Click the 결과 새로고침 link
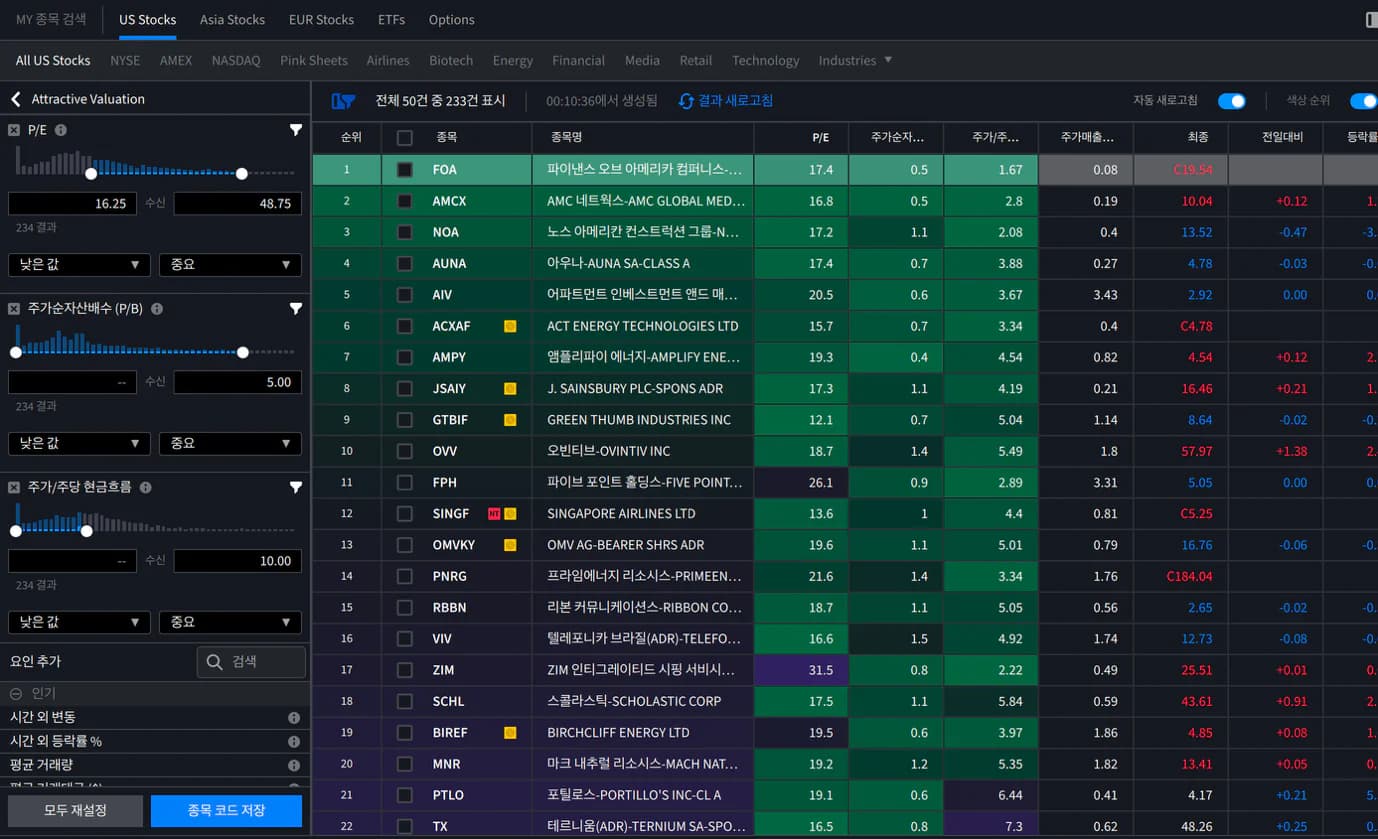This screenshot has height=839, width=1378. click(735, 101)
